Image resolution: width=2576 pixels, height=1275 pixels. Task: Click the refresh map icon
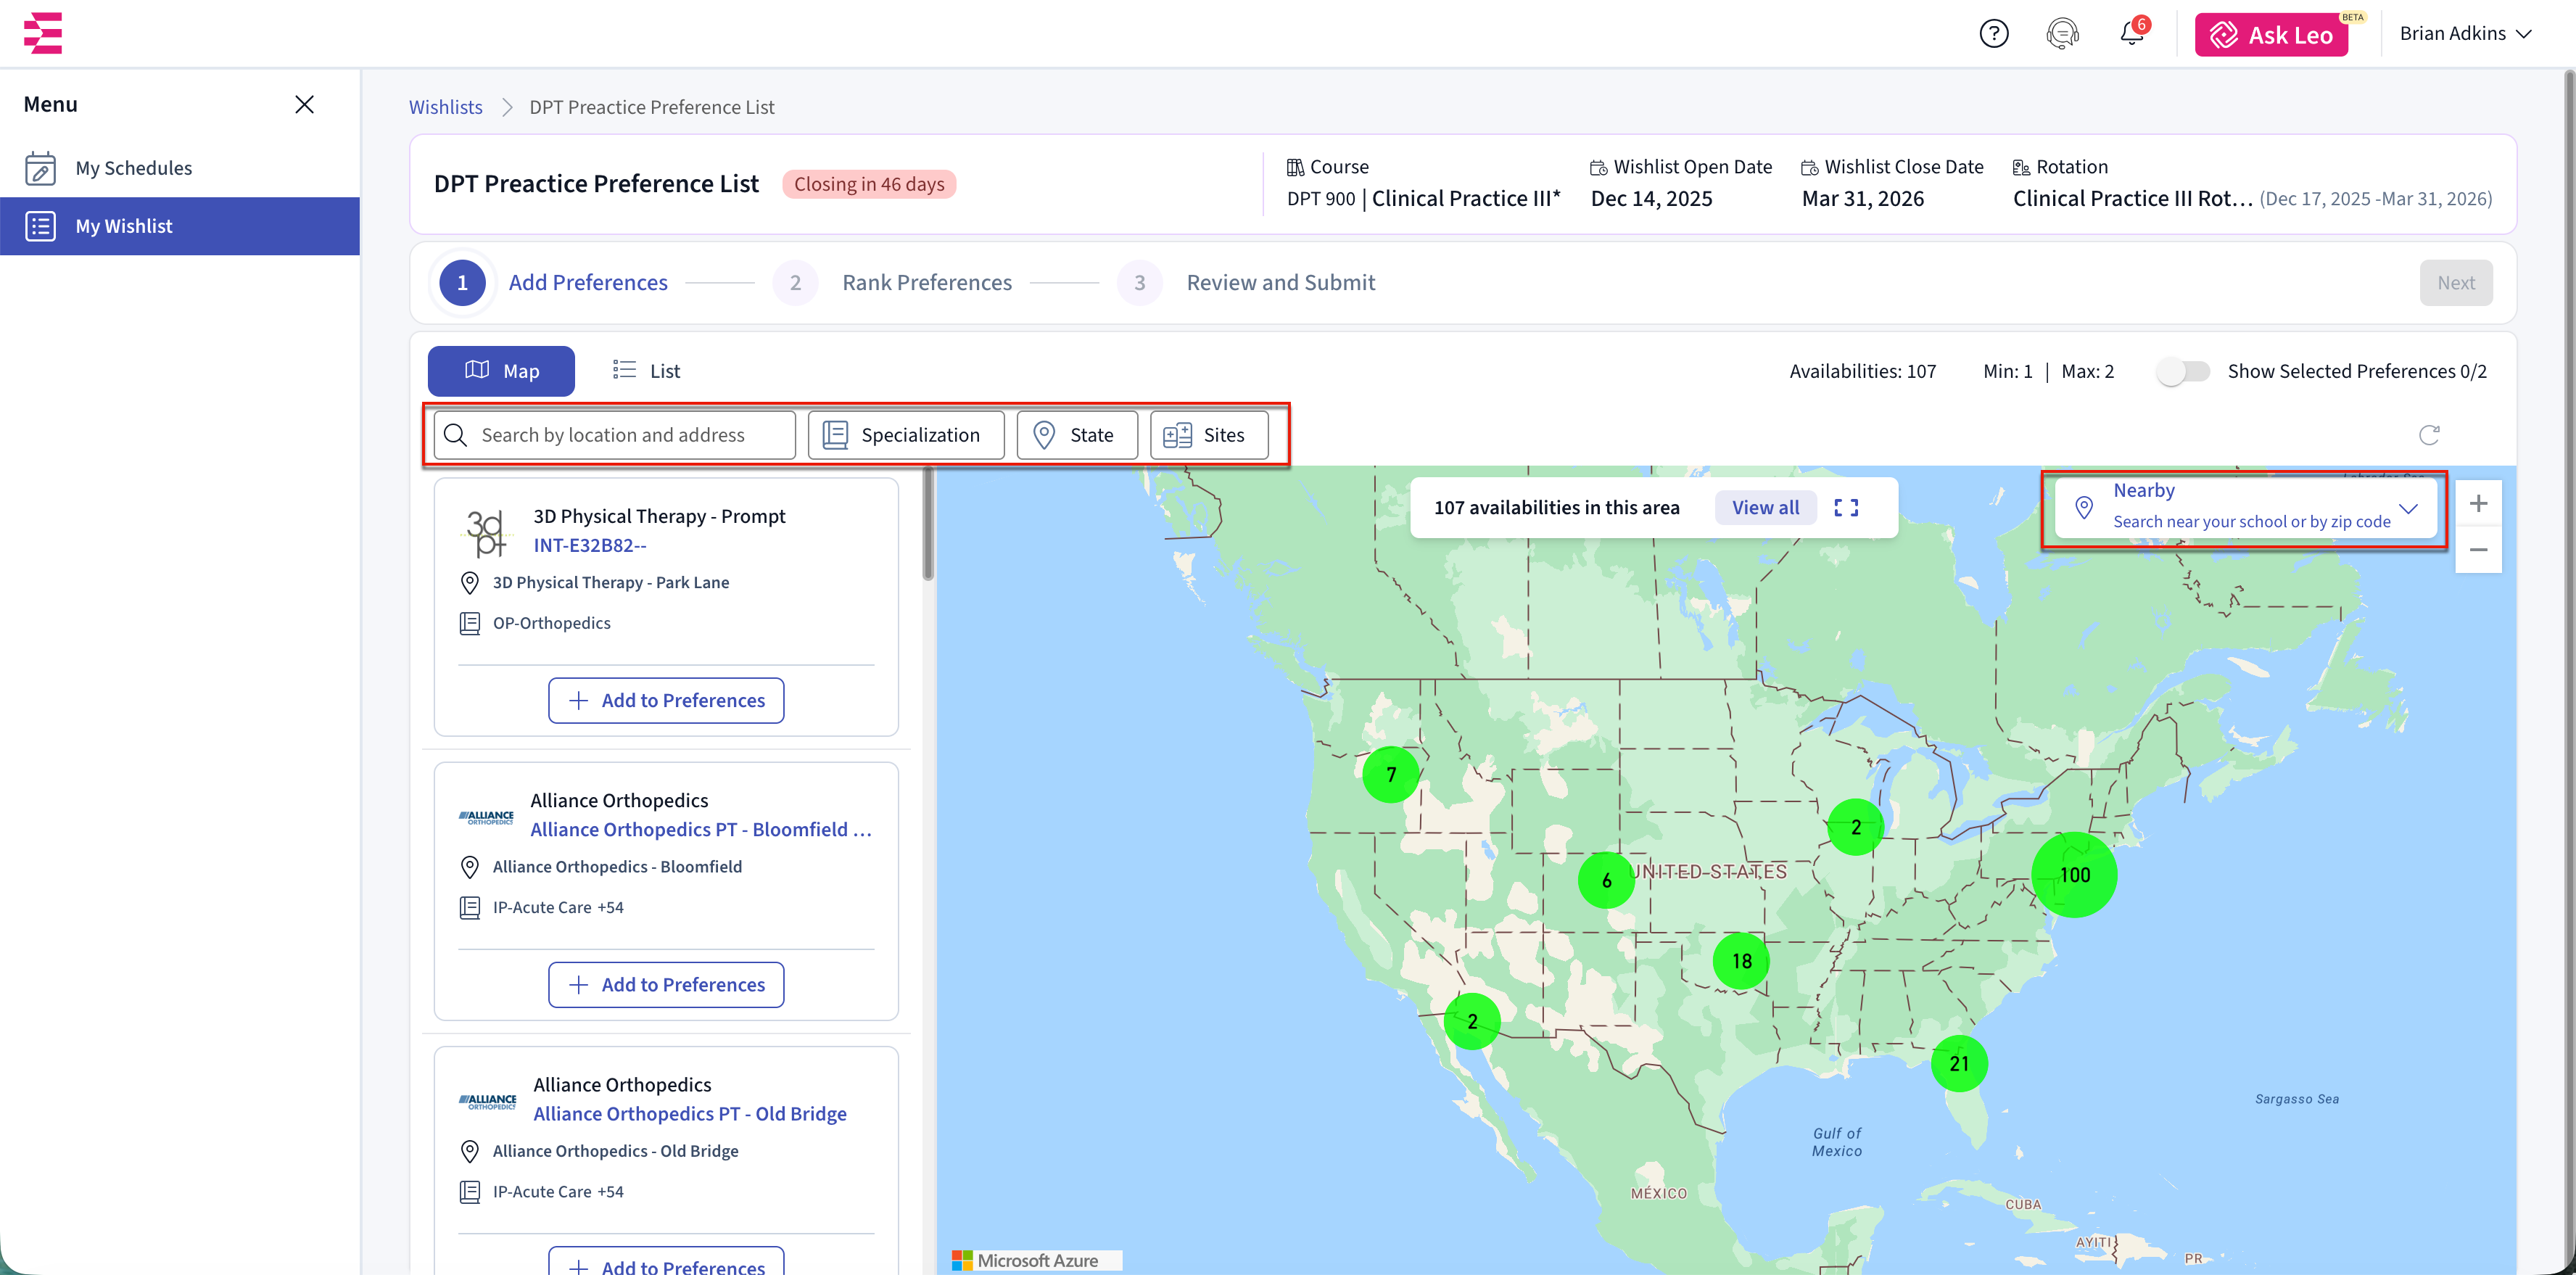click(x=2429, y=435)
